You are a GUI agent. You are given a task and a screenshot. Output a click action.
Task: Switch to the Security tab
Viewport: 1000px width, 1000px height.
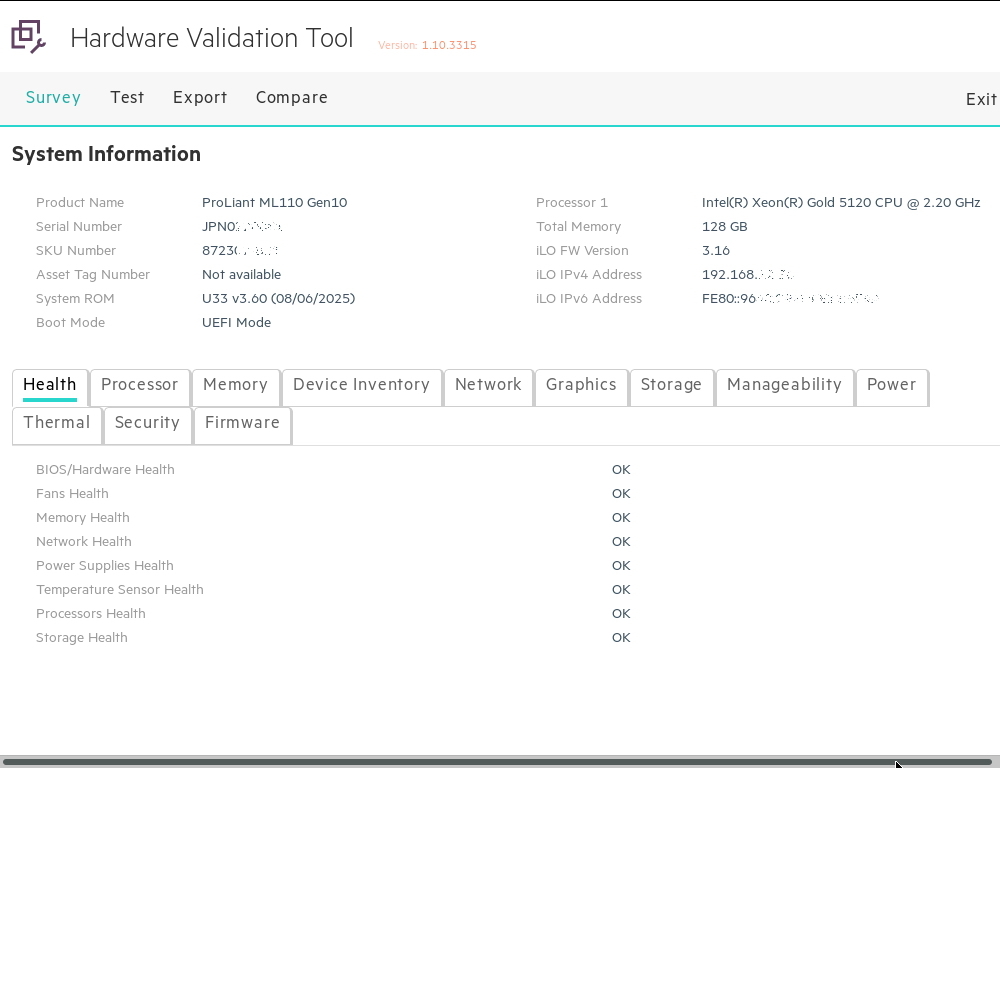click(x=147, y=425)
